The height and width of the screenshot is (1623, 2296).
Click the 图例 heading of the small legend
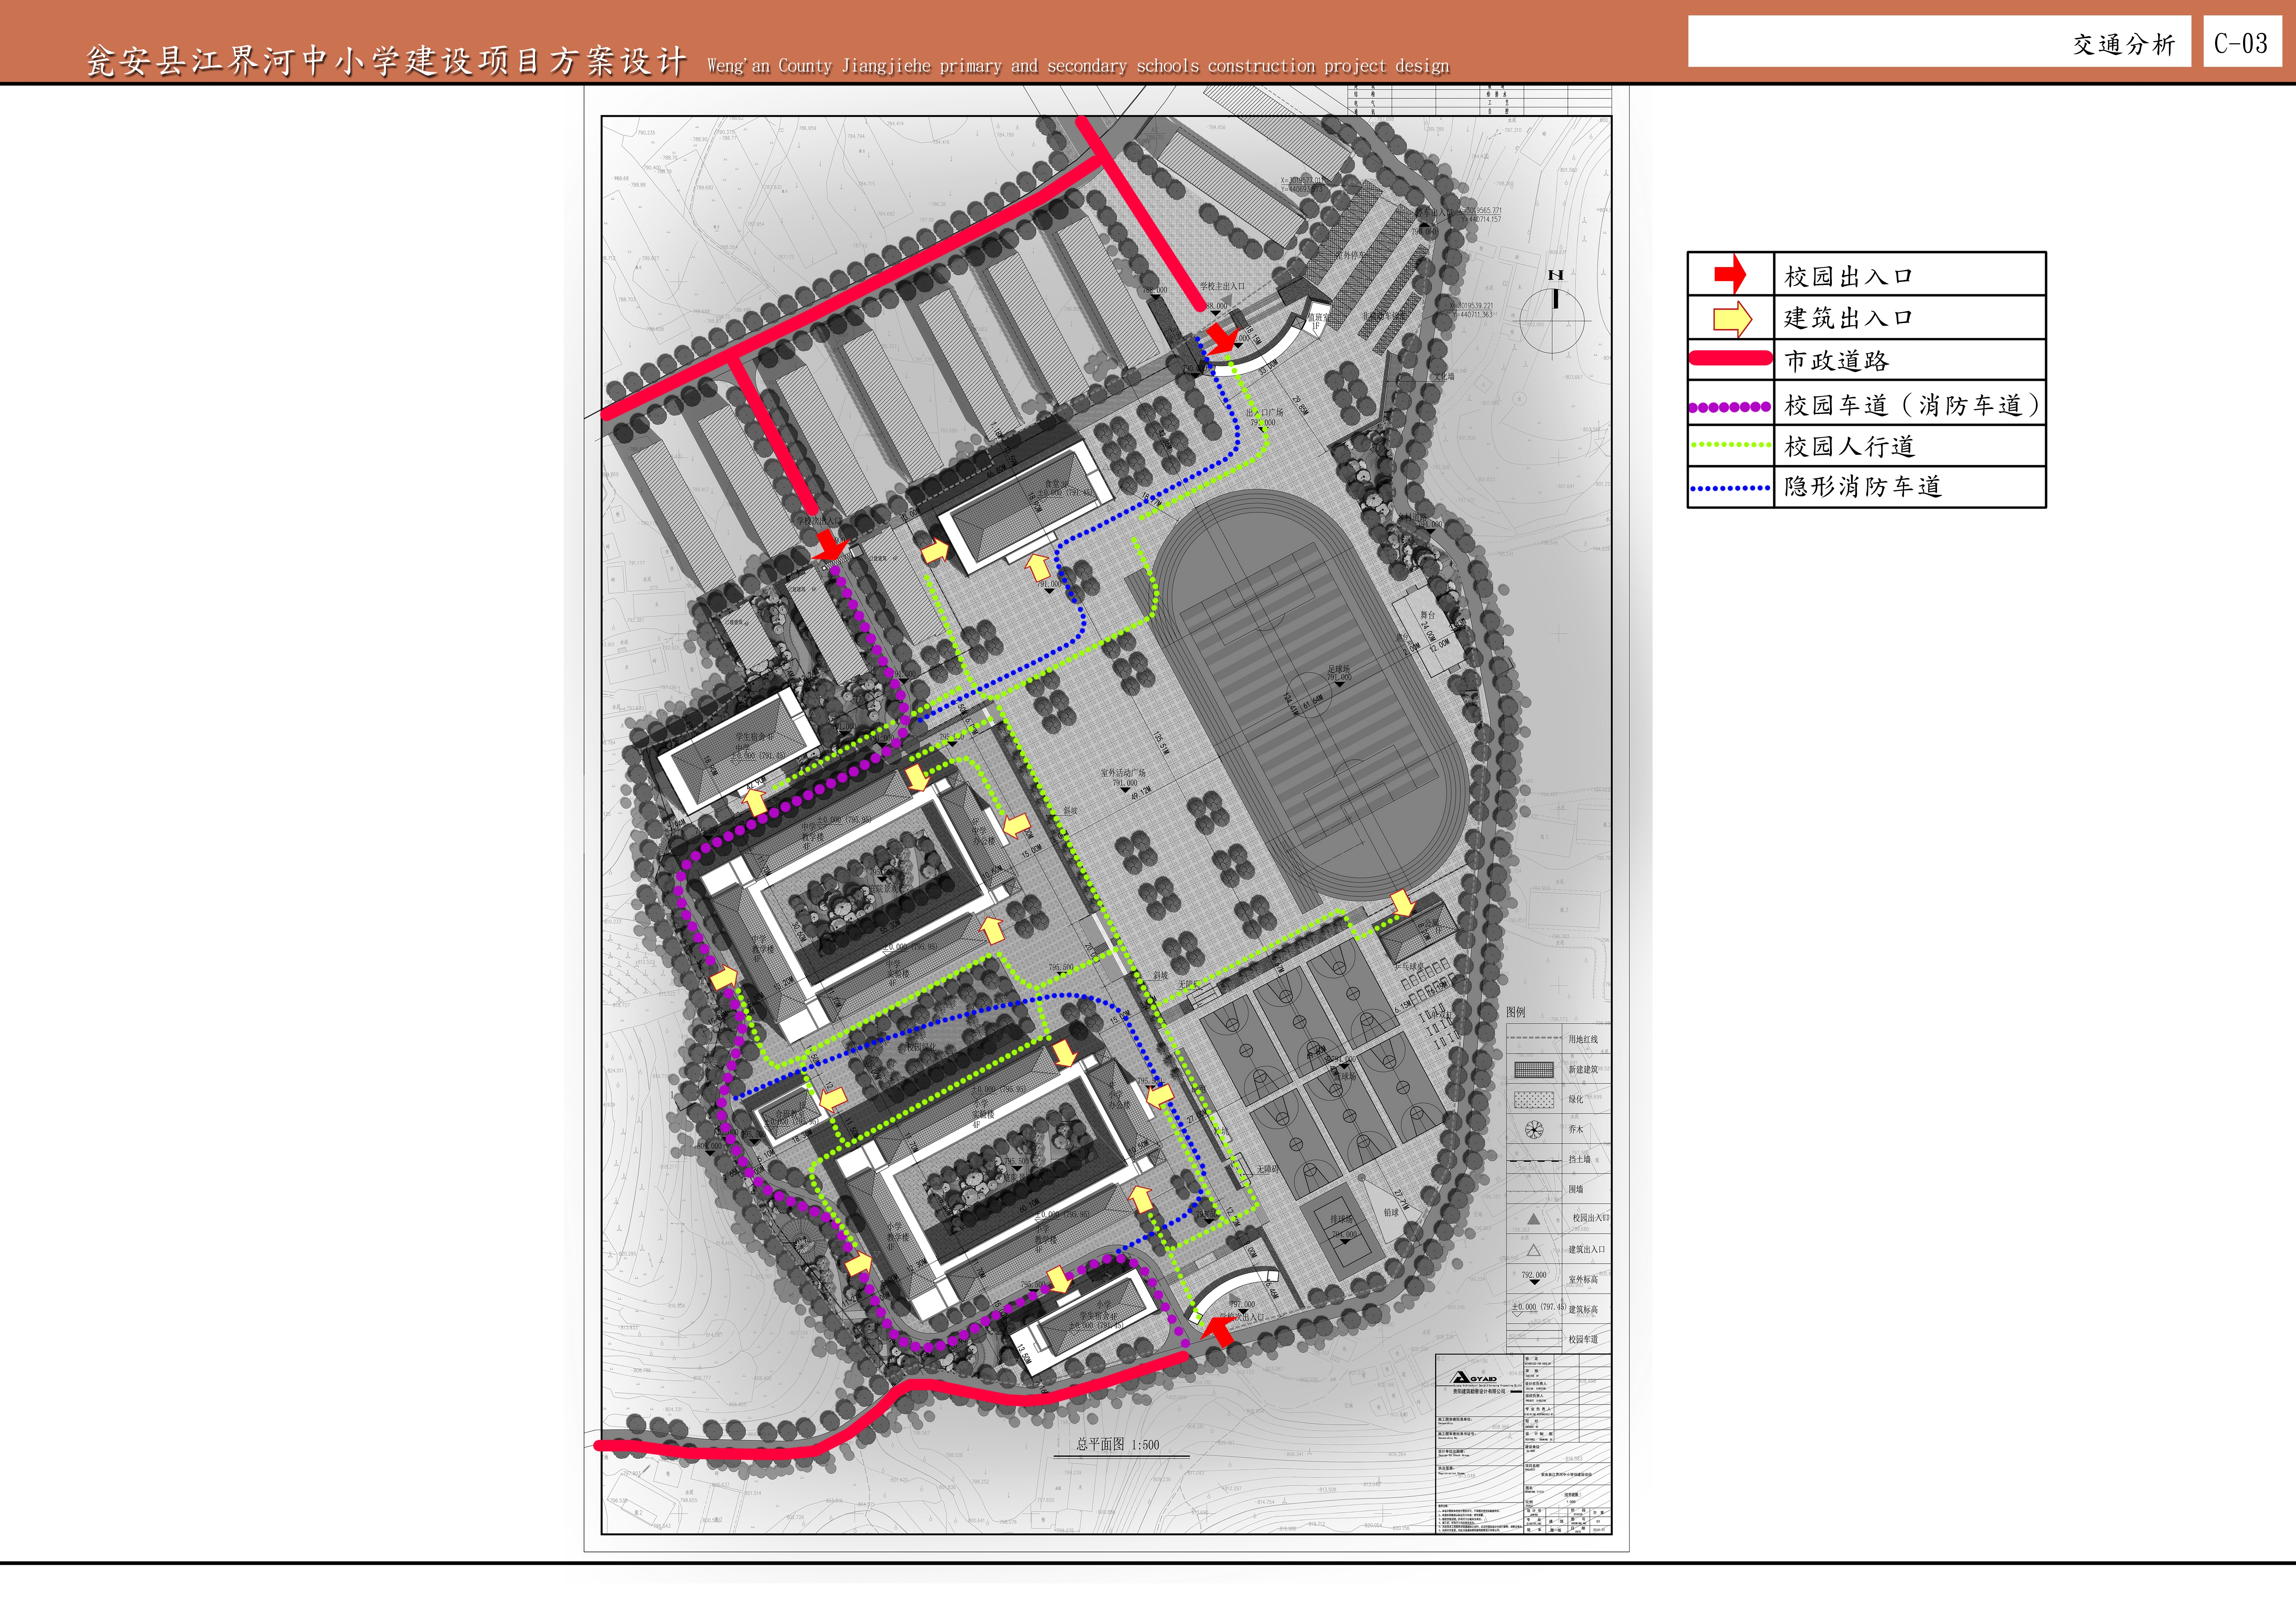[1516, 1012]
